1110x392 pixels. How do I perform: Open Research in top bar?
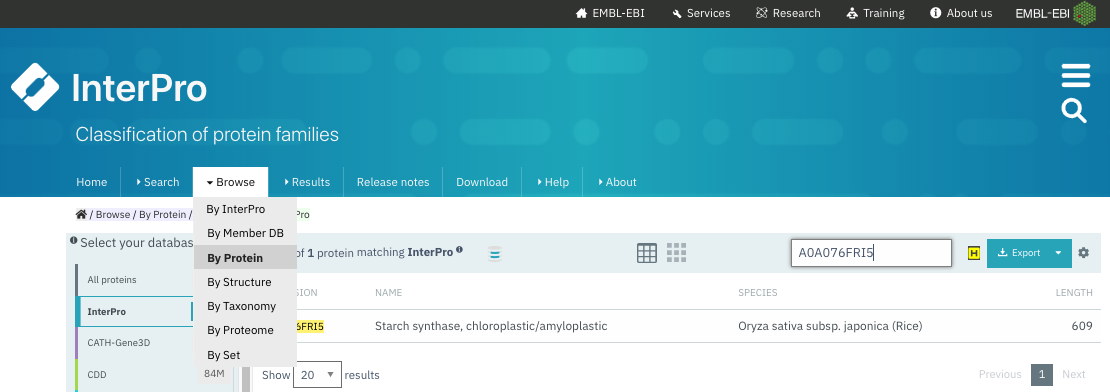tap(788, 13)
